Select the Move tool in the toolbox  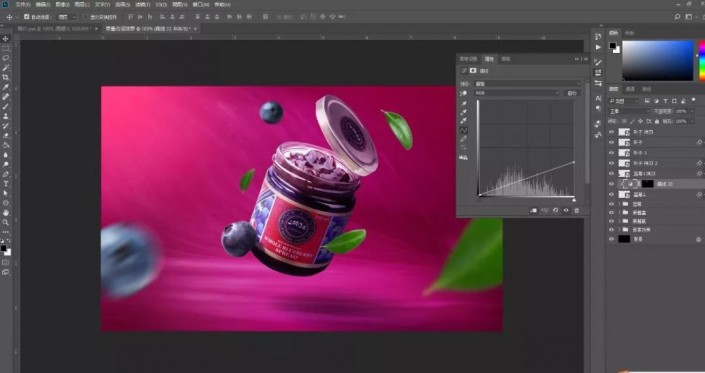click(6, 39)
